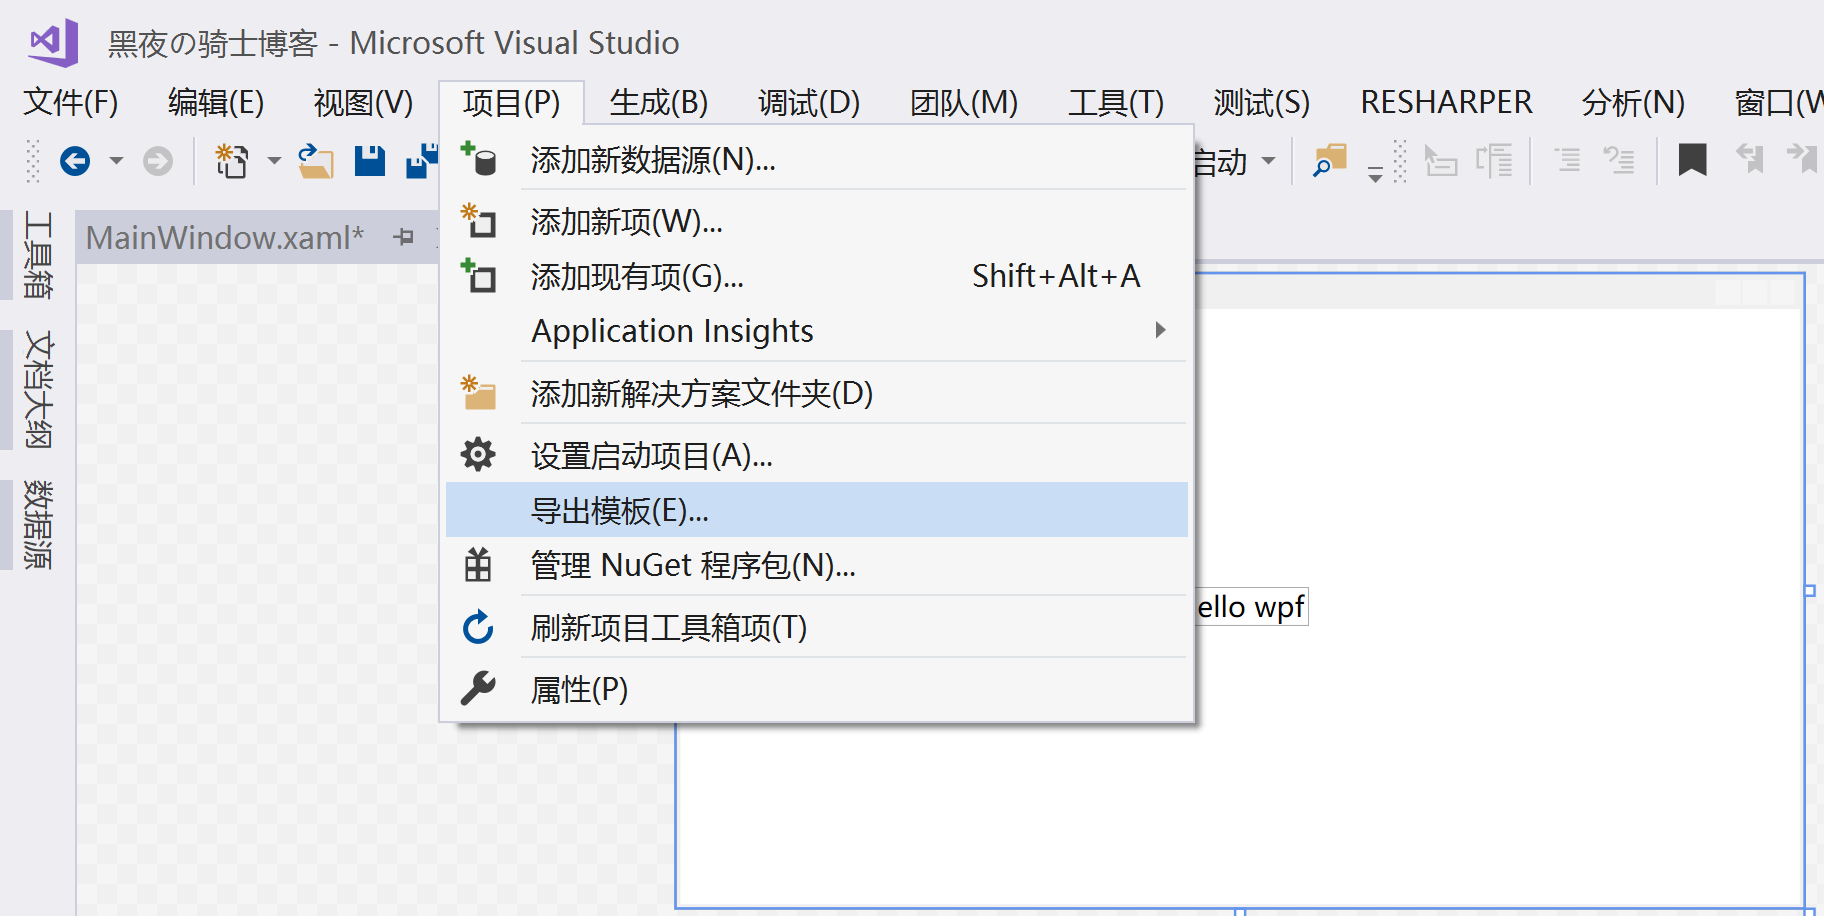The width and height of the screenshot is (1824, 916).
Task: Toggle the bookmark icon in toolbar
Action: click(x=1692, y=160)
